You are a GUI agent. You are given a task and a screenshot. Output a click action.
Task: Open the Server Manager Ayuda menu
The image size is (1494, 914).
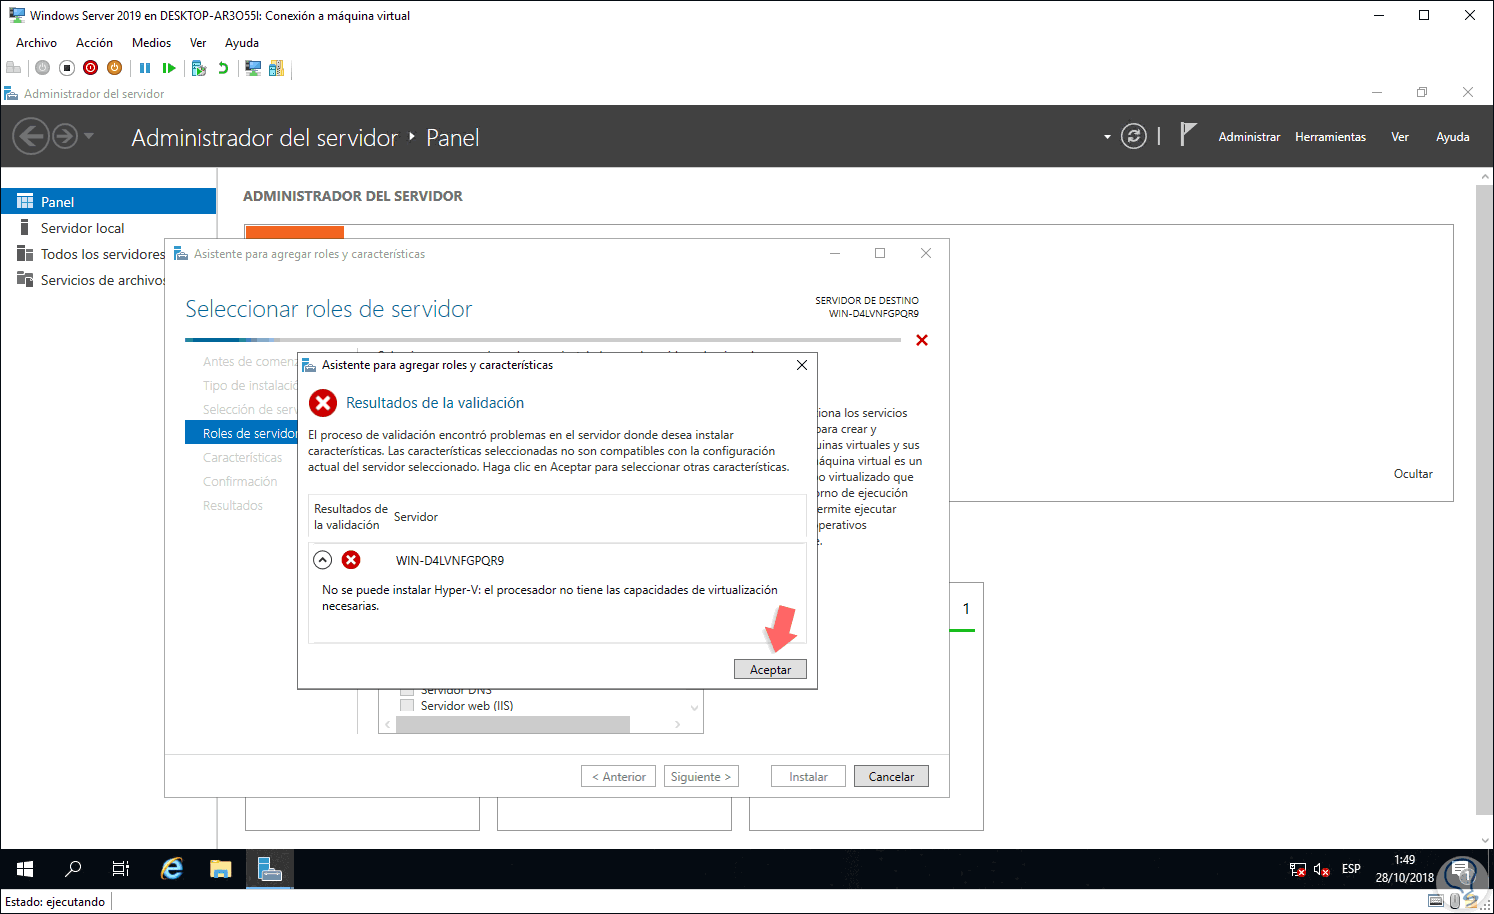pyautogui.click(x=1452, y=137)
